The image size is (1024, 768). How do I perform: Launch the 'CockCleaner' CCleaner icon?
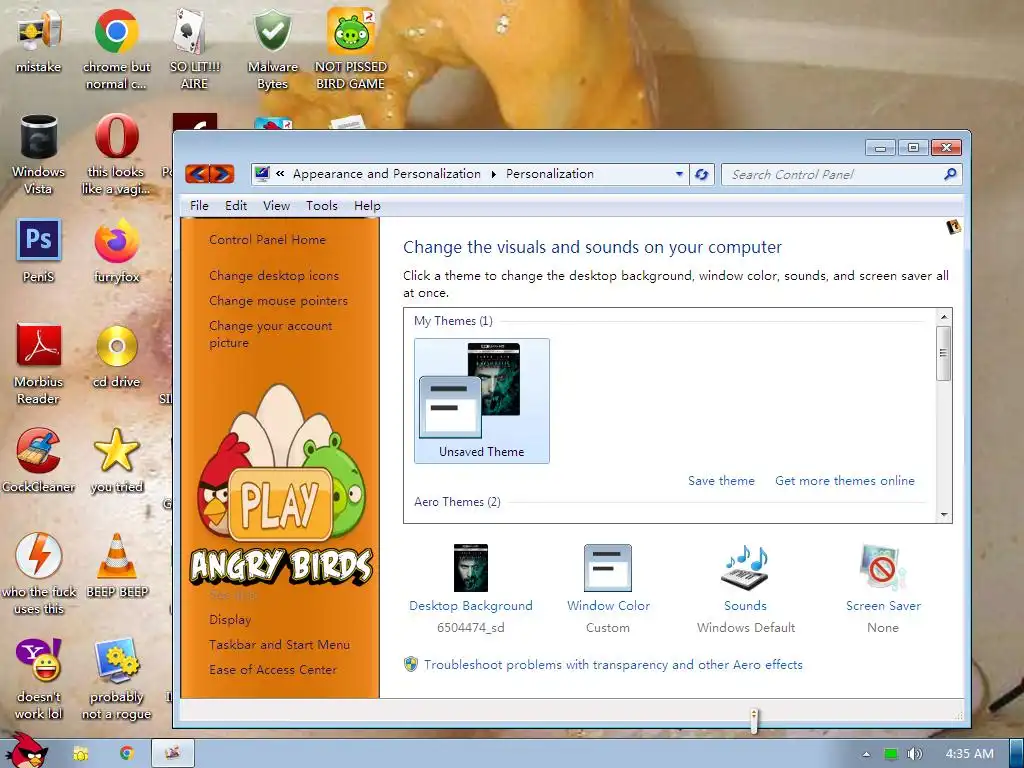click(x=39, y=461)
